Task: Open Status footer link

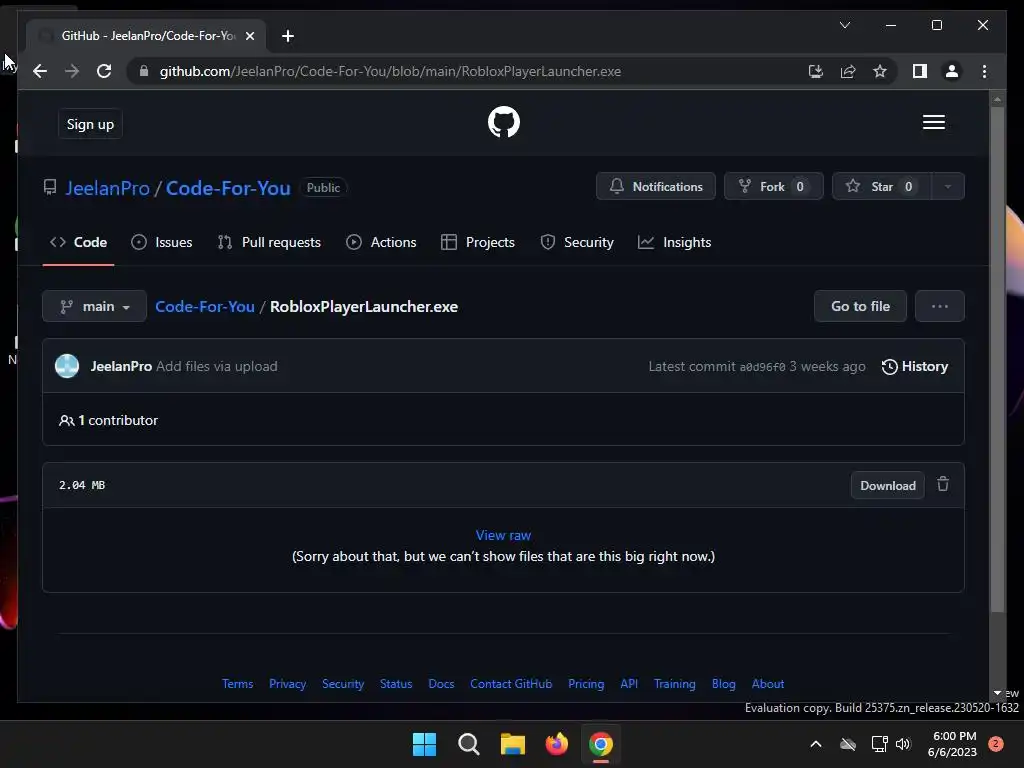Action: pyautogui.click(x=396, y=684)
